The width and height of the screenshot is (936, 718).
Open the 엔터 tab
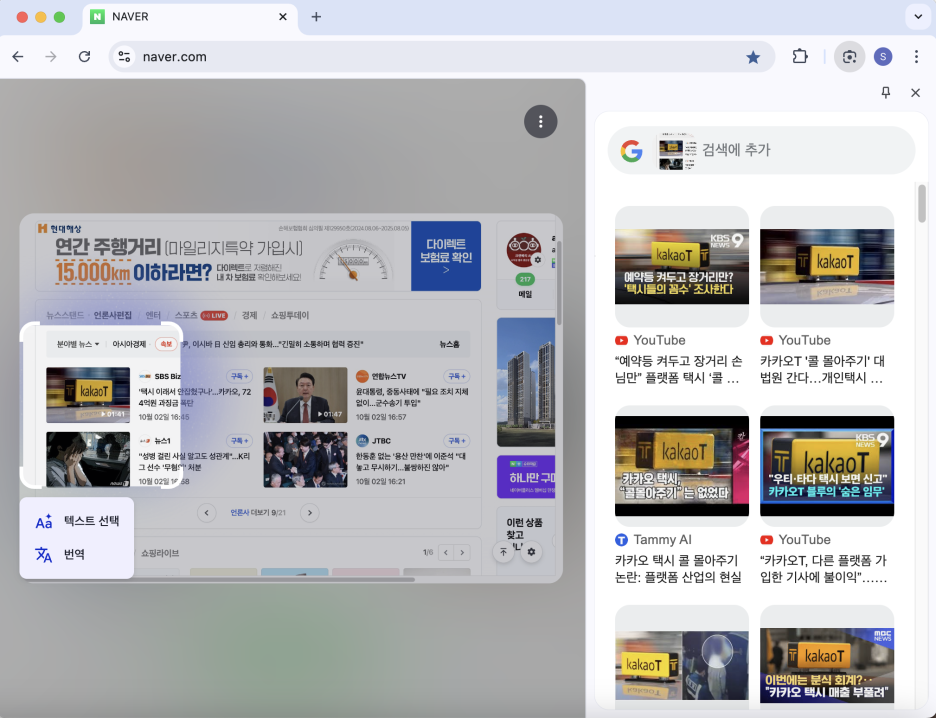pyautogui.click(x=153, y=315)
